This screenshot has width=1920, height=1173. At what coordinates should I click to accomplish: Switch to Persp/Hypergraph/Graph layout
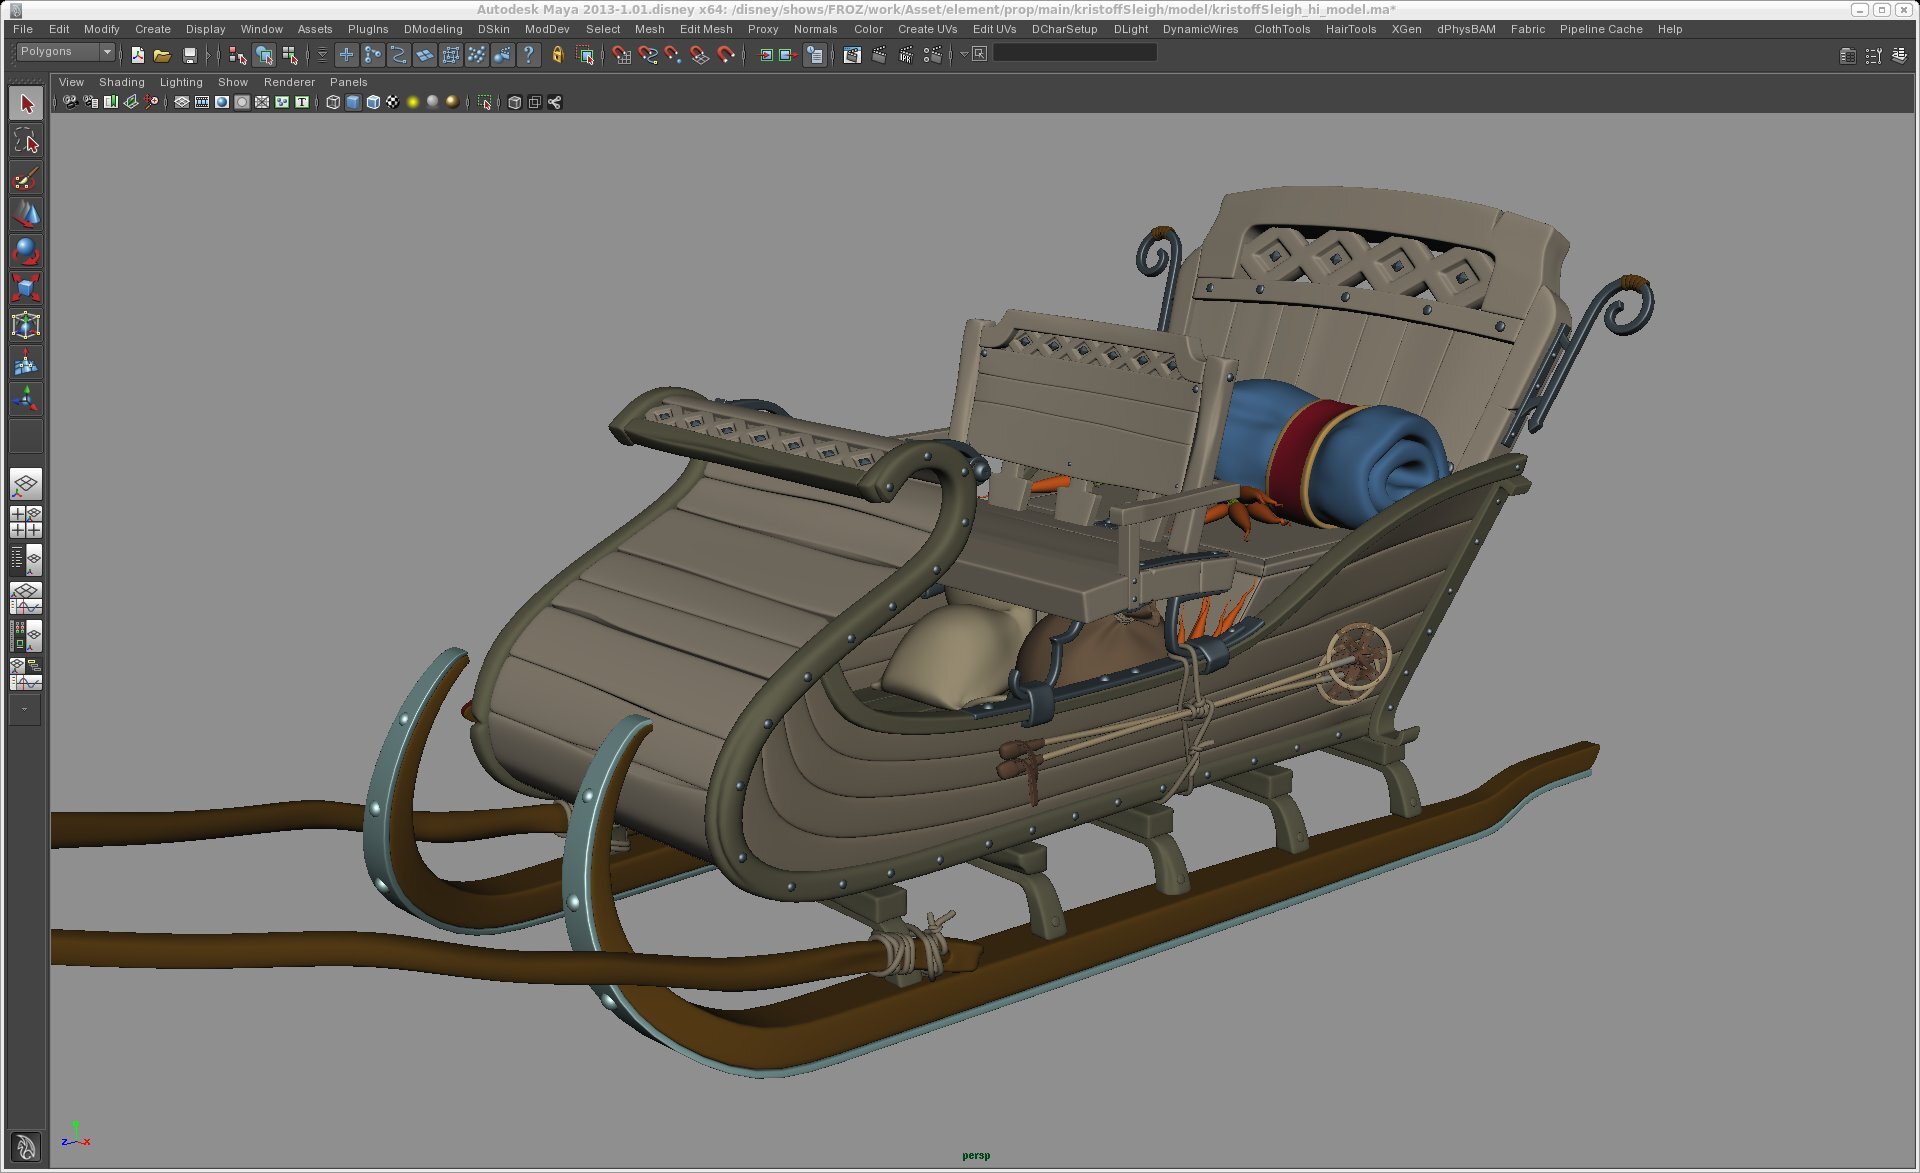26,674
